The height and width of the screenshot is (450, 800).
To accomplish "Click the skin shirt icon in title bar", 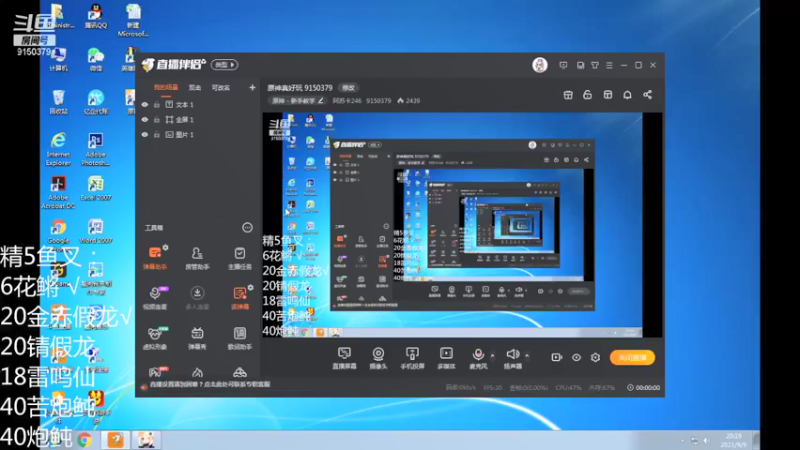I will tap(595, 65).
